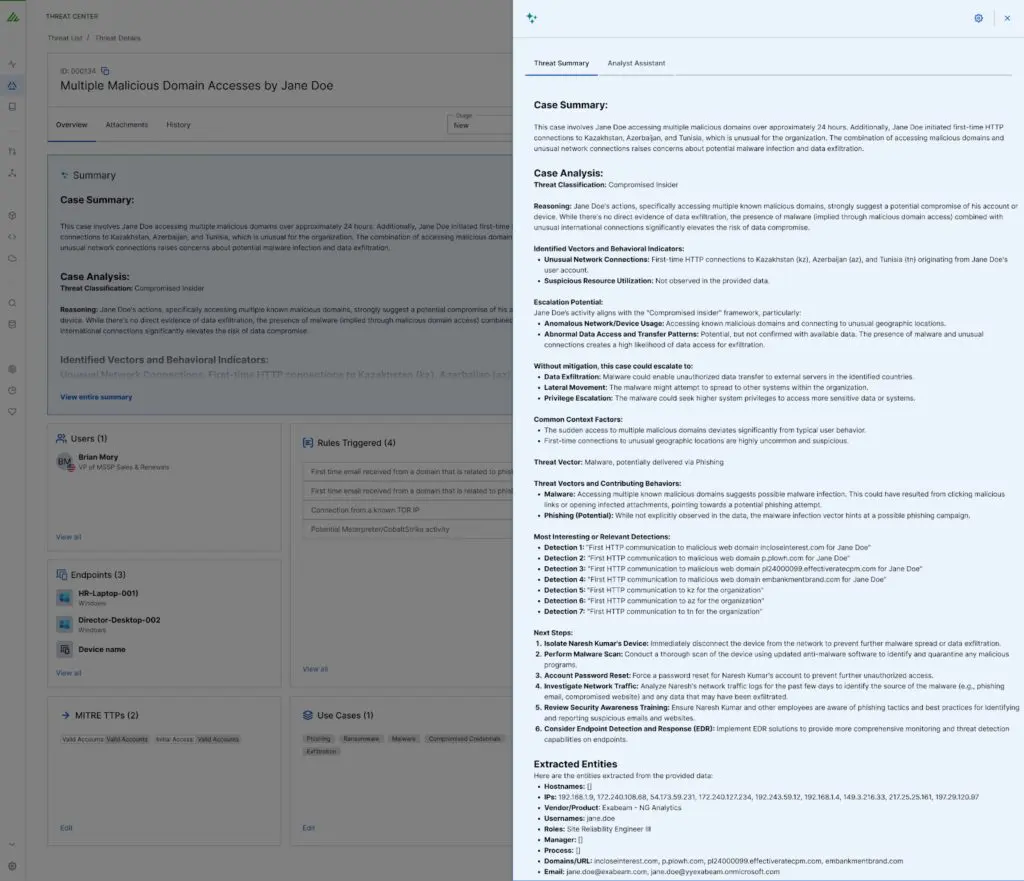Select the History tab
The width and height of the screenshot is (1024, 881).
pyautogui.click(x=178, y=125)
